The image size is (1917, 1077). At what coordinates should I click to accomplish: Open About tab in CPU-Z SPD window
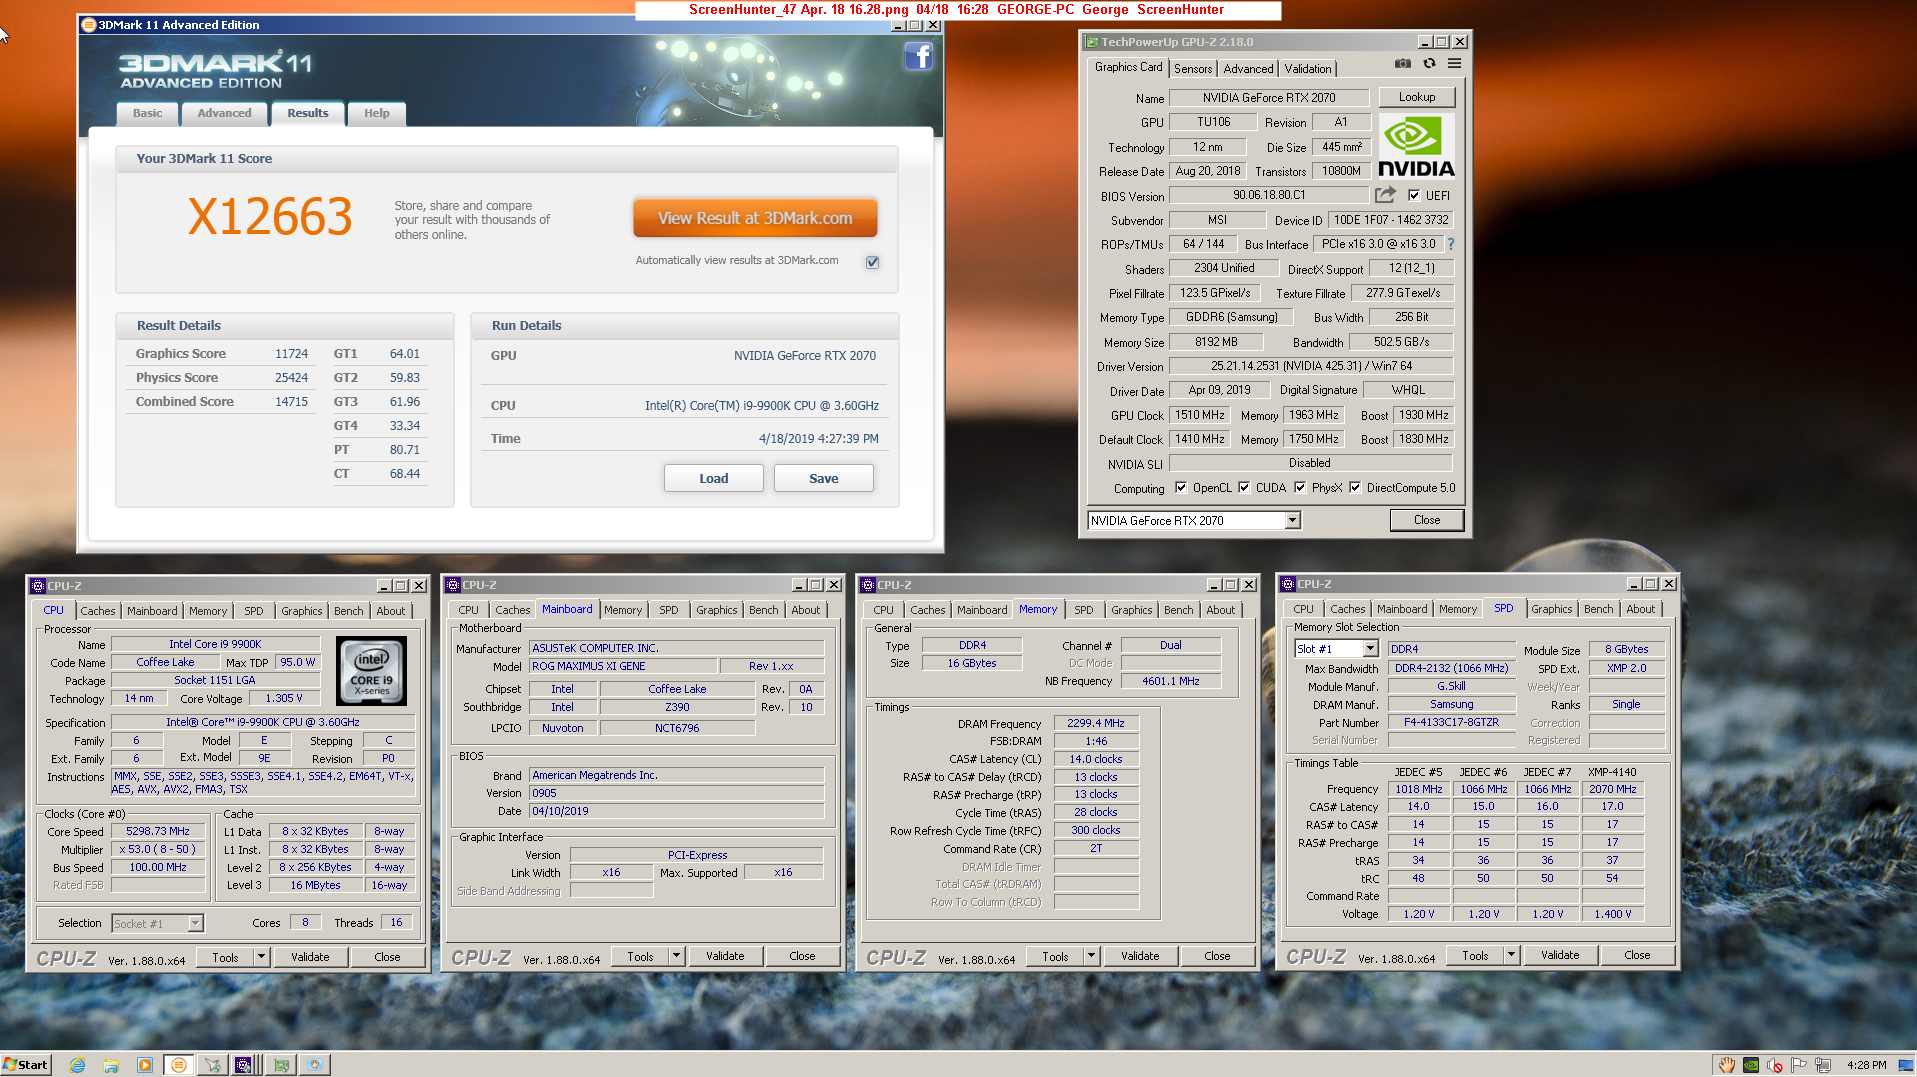pyautogui.click(x=1640, y=609)
